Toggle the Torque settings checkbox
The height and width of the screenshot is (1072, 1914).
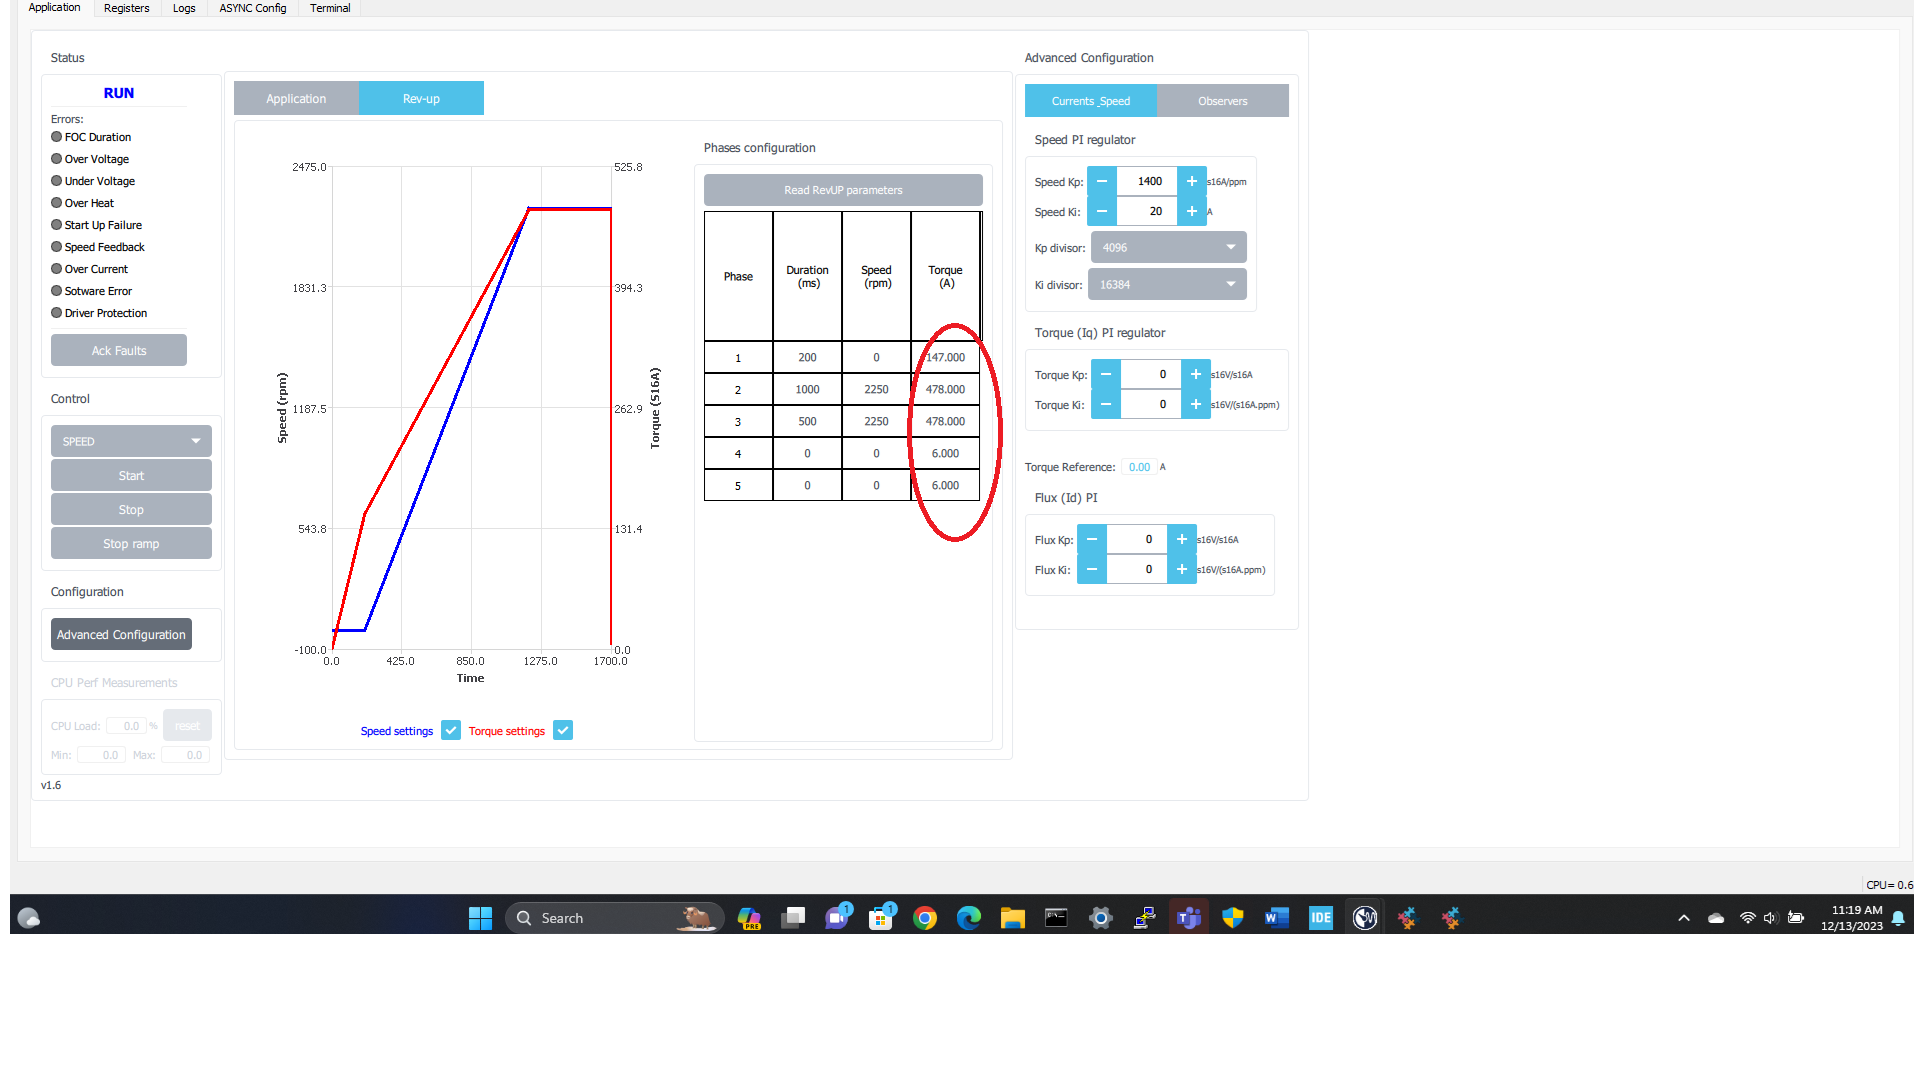[563, 730]
